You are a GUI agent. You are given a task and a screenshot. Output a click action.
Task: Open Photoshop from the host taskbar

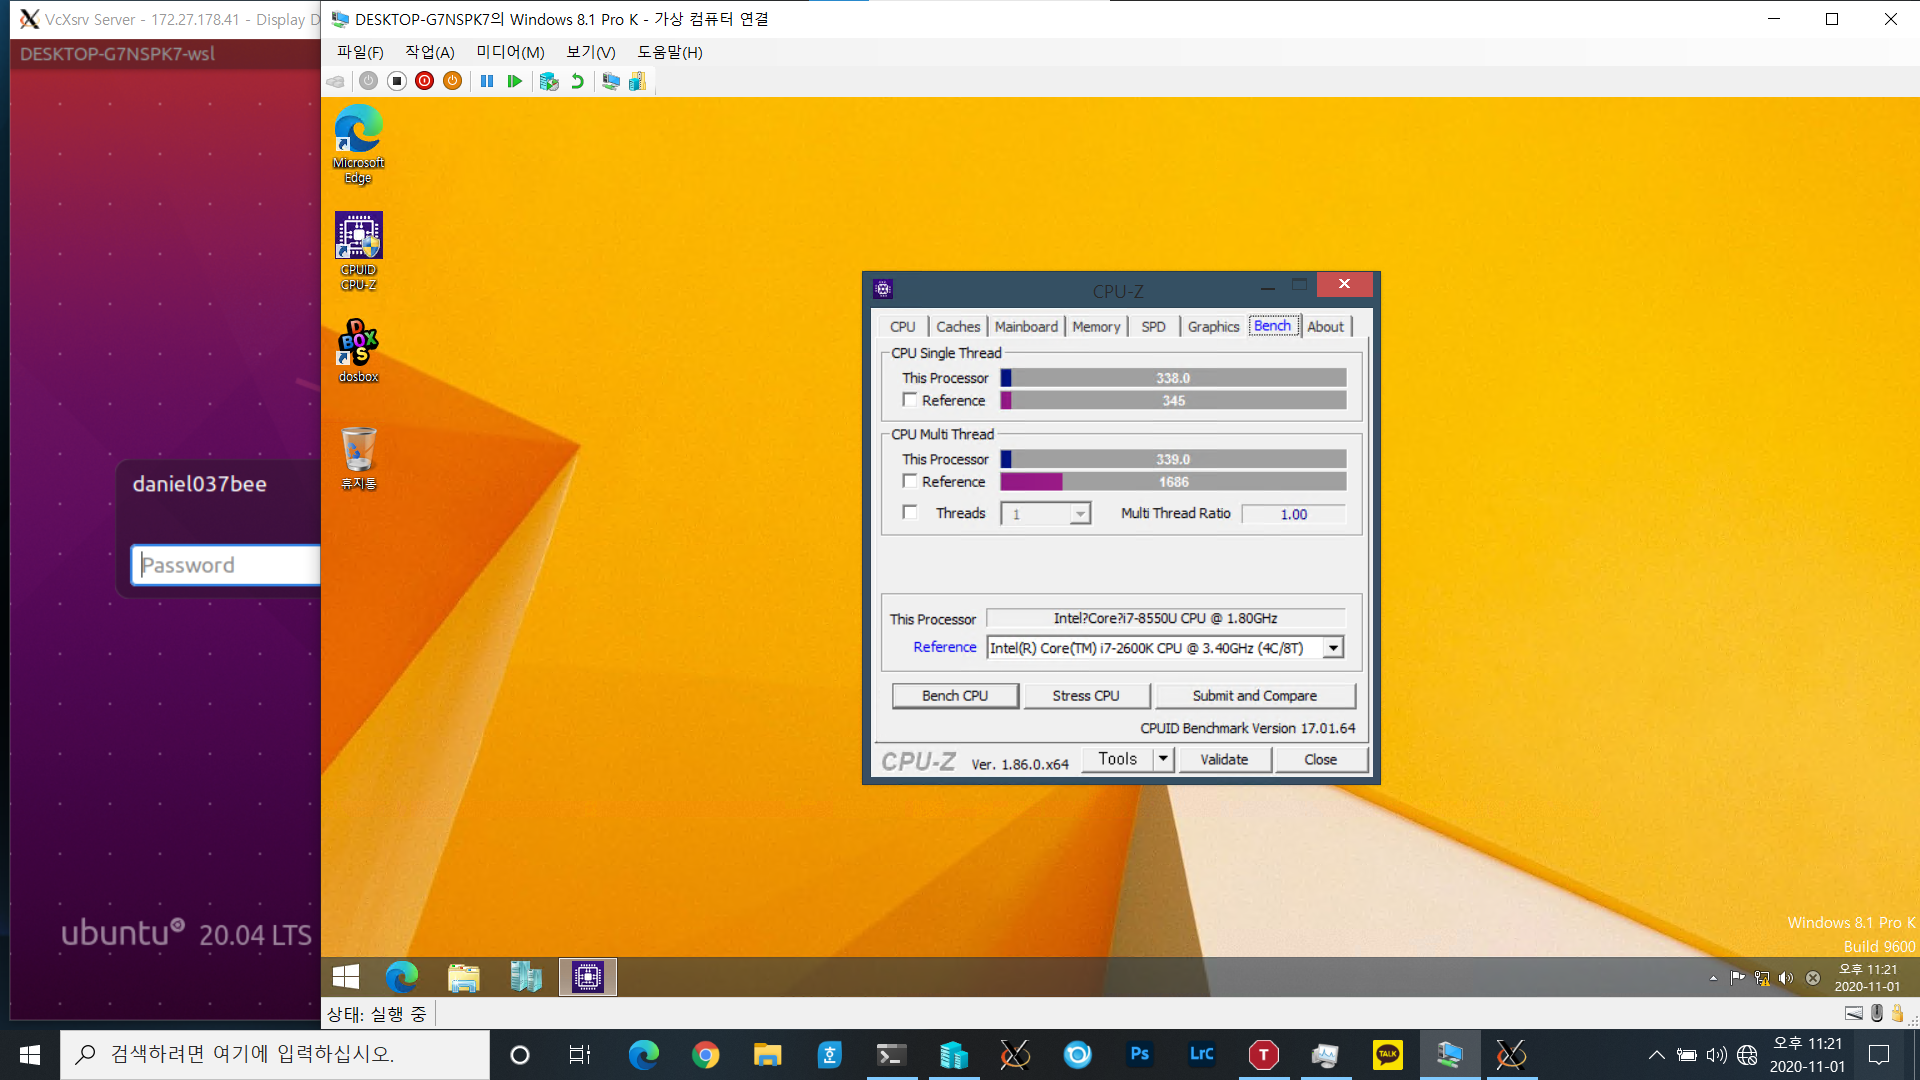tap(1139, 1055)
